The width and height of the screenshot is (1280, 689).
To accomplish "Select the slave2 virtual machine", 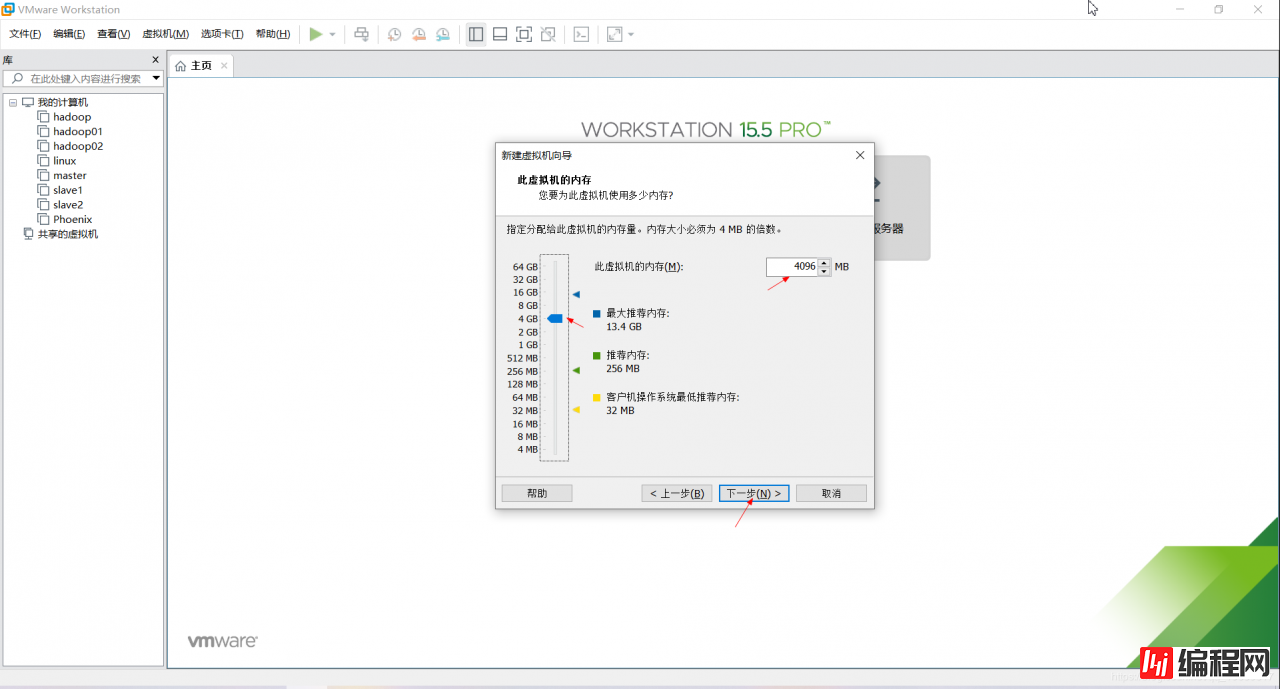I will click(68, 204).
